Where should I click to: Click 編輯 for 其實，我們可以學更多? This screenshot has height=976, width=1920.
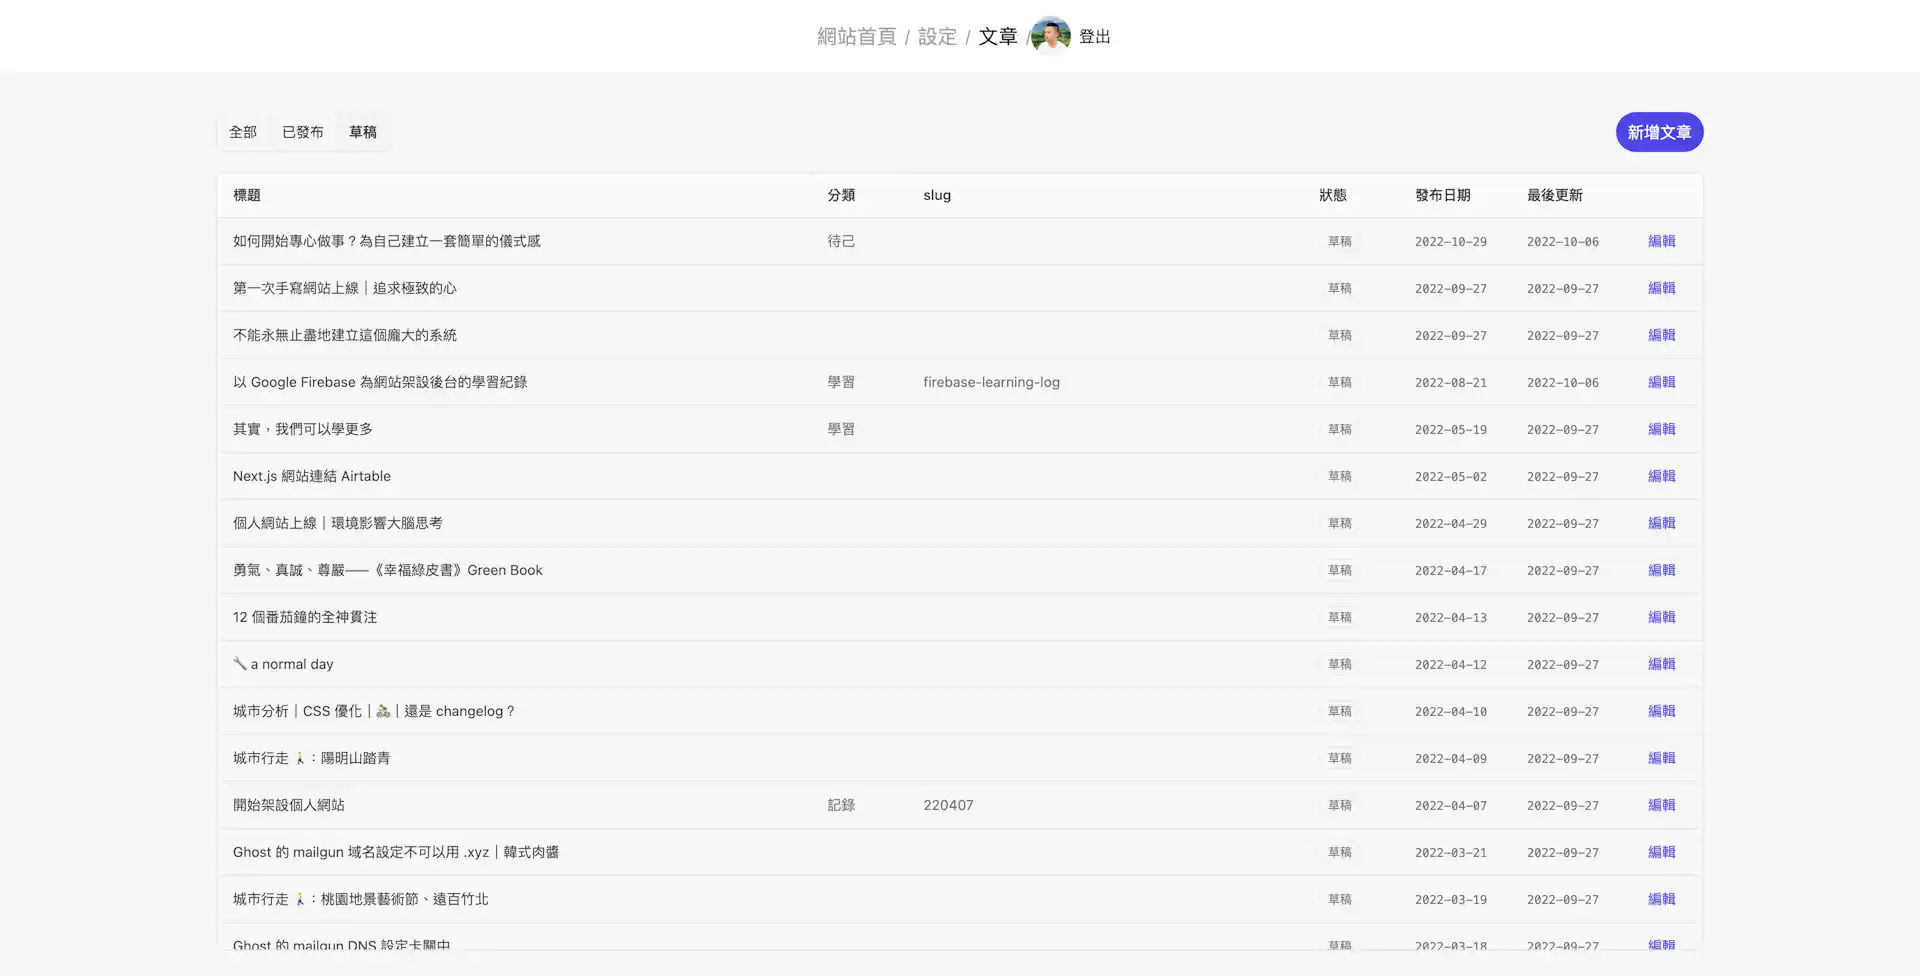[1661, 429]
